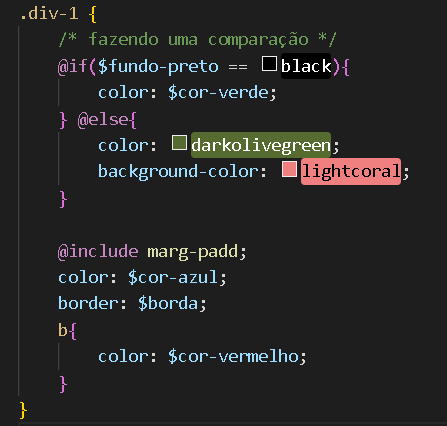Click the .div-1 selector

(x=49, y=14)
